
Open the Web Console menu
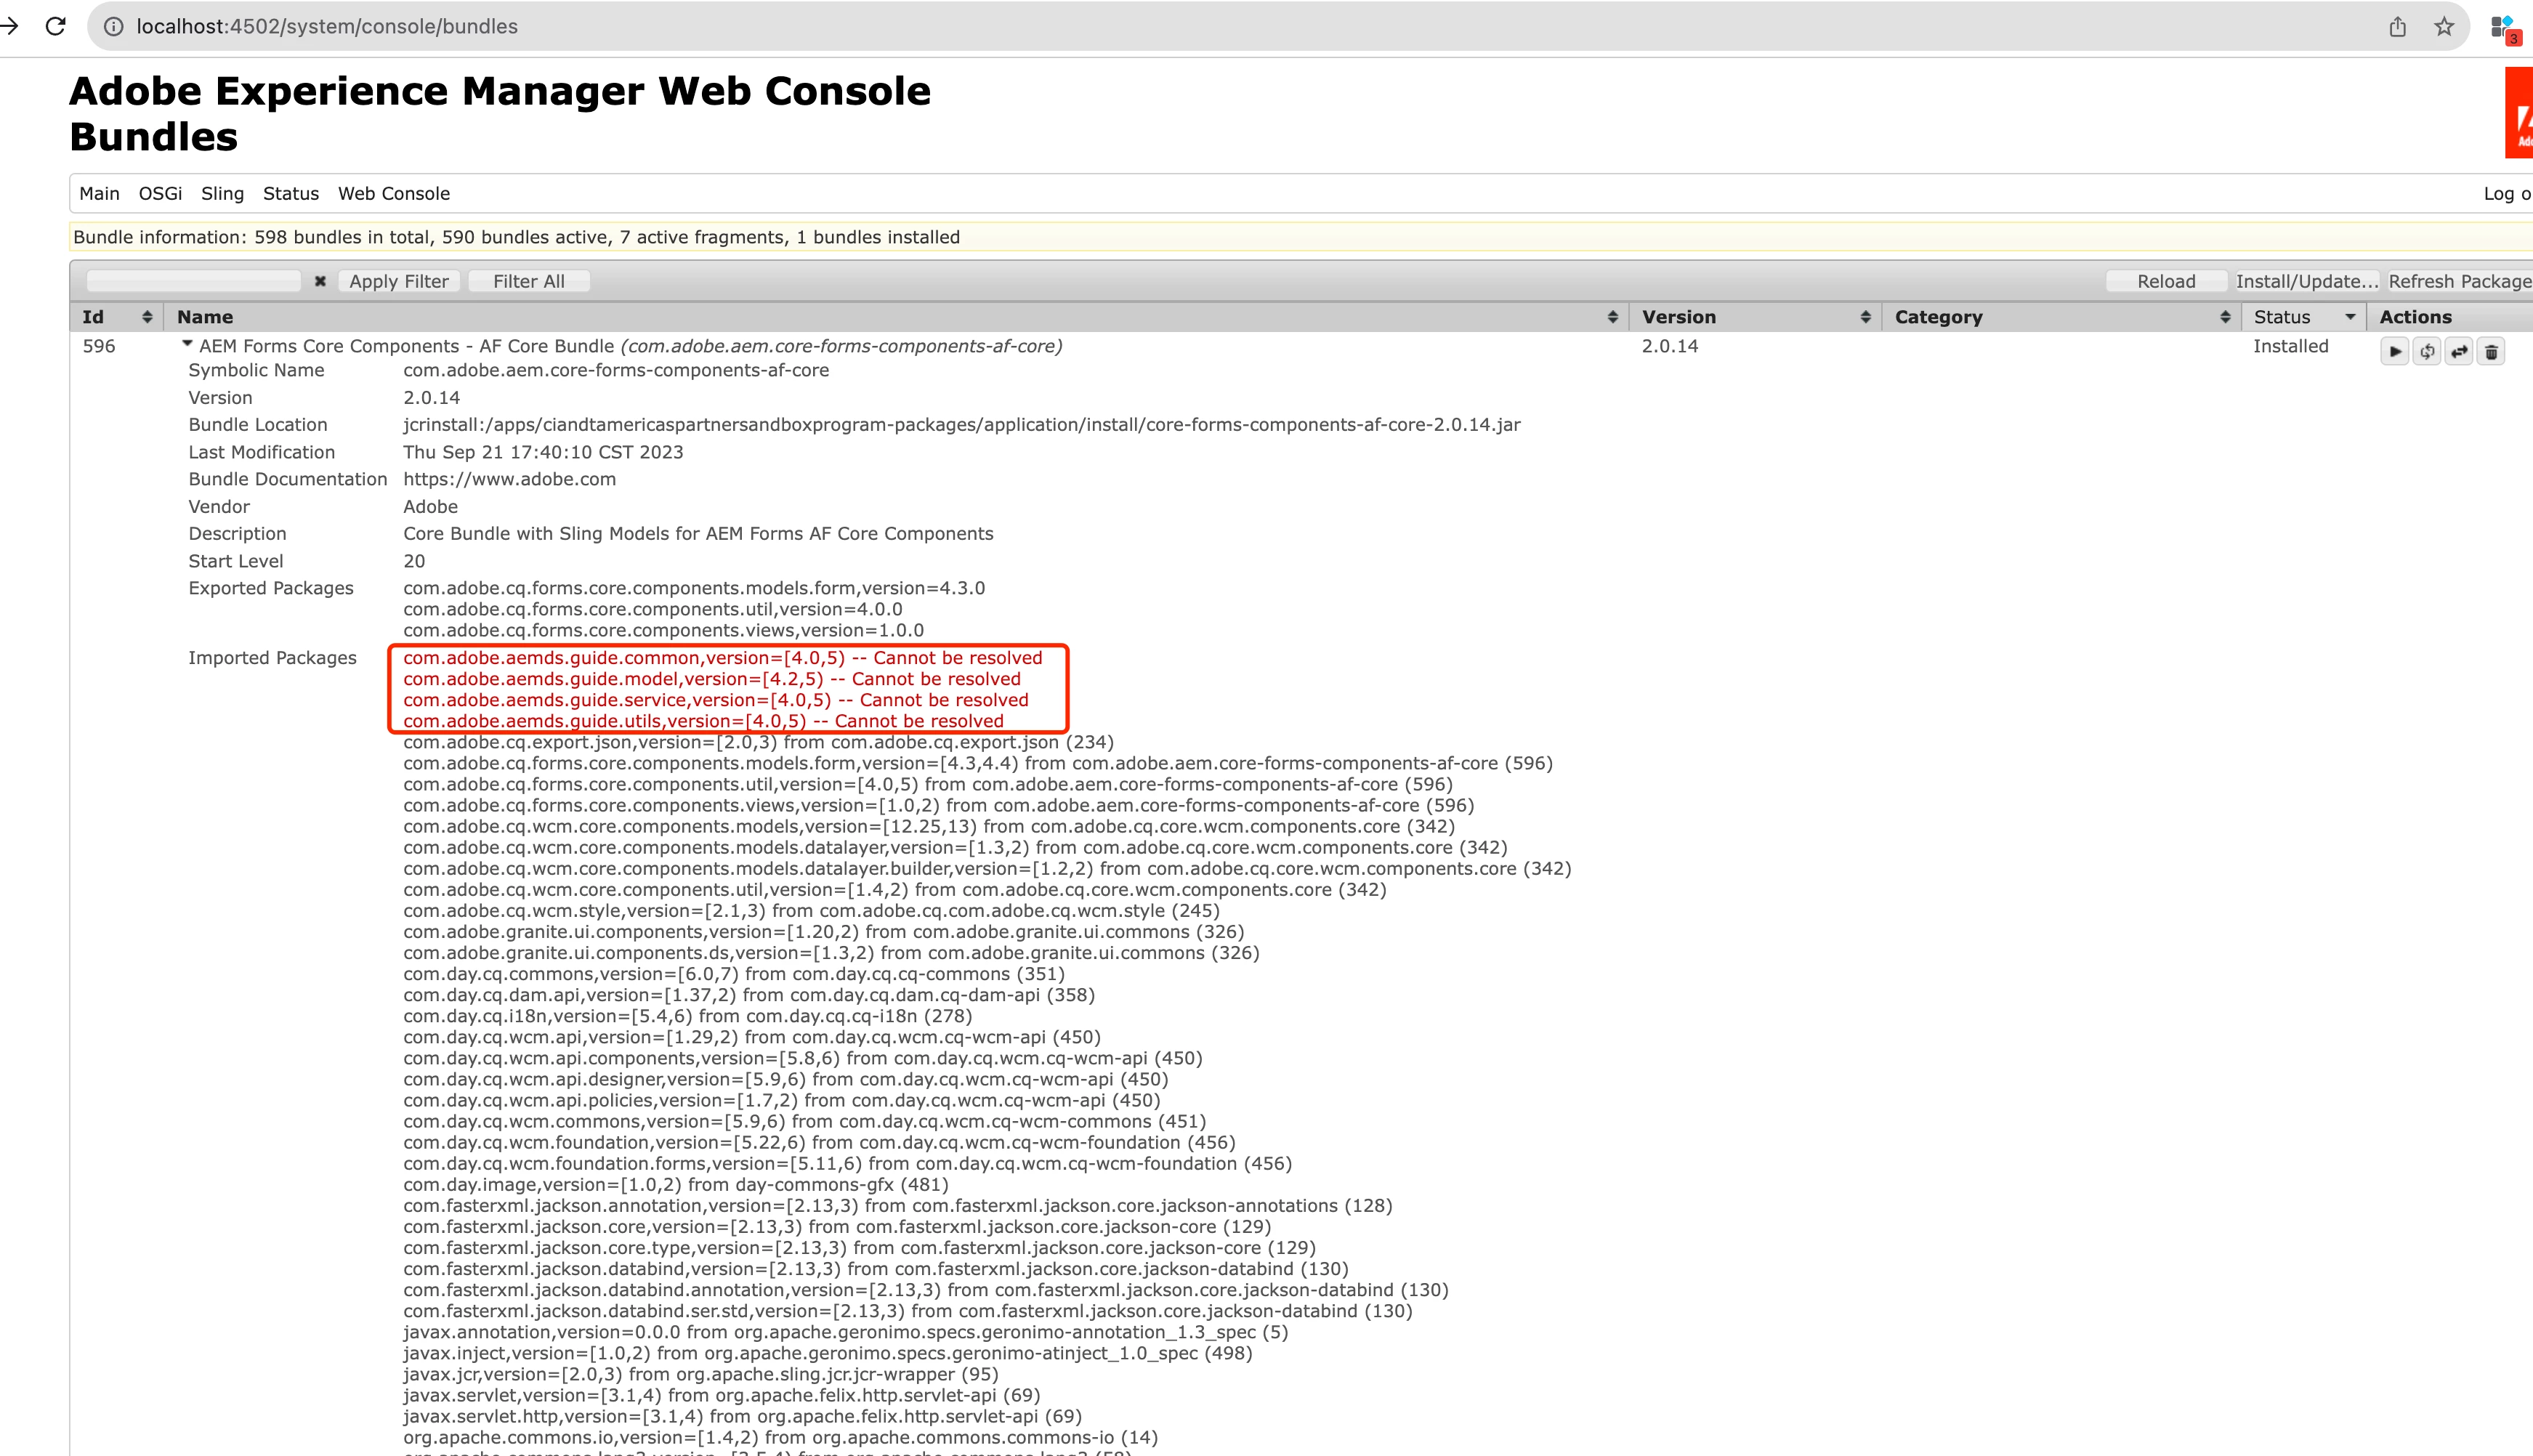coord(393,194)
